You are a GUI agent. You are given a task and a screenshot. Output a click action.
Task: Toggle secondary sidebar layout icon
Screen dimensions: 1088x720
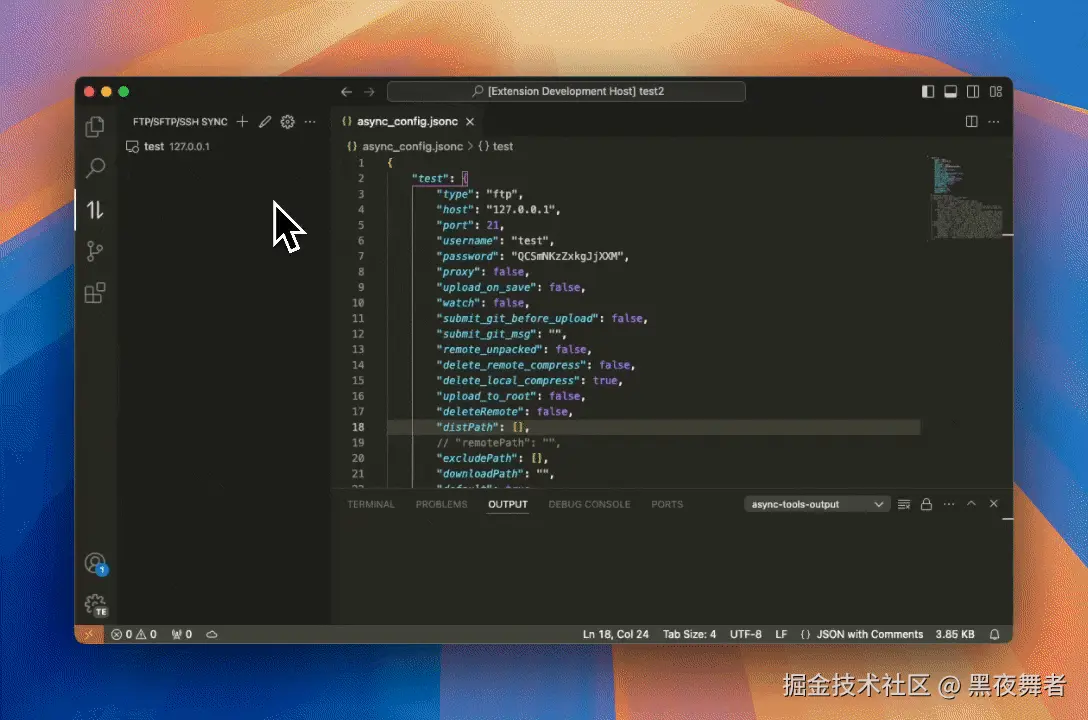[x=973, y=92]
